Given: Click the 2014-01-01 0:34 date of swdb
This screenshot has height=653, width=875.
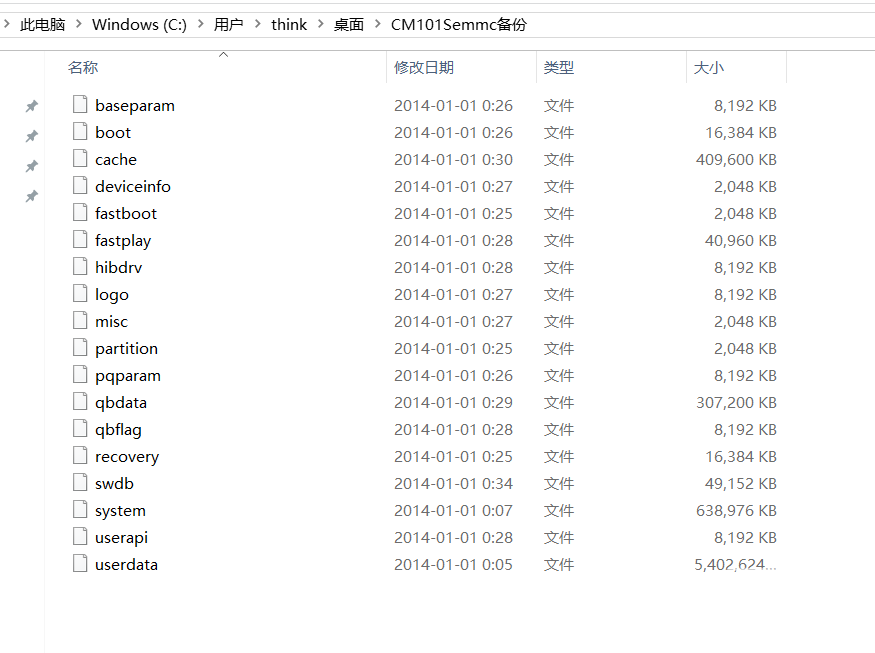Looking at the screenshot, I should tap(453, 483).
